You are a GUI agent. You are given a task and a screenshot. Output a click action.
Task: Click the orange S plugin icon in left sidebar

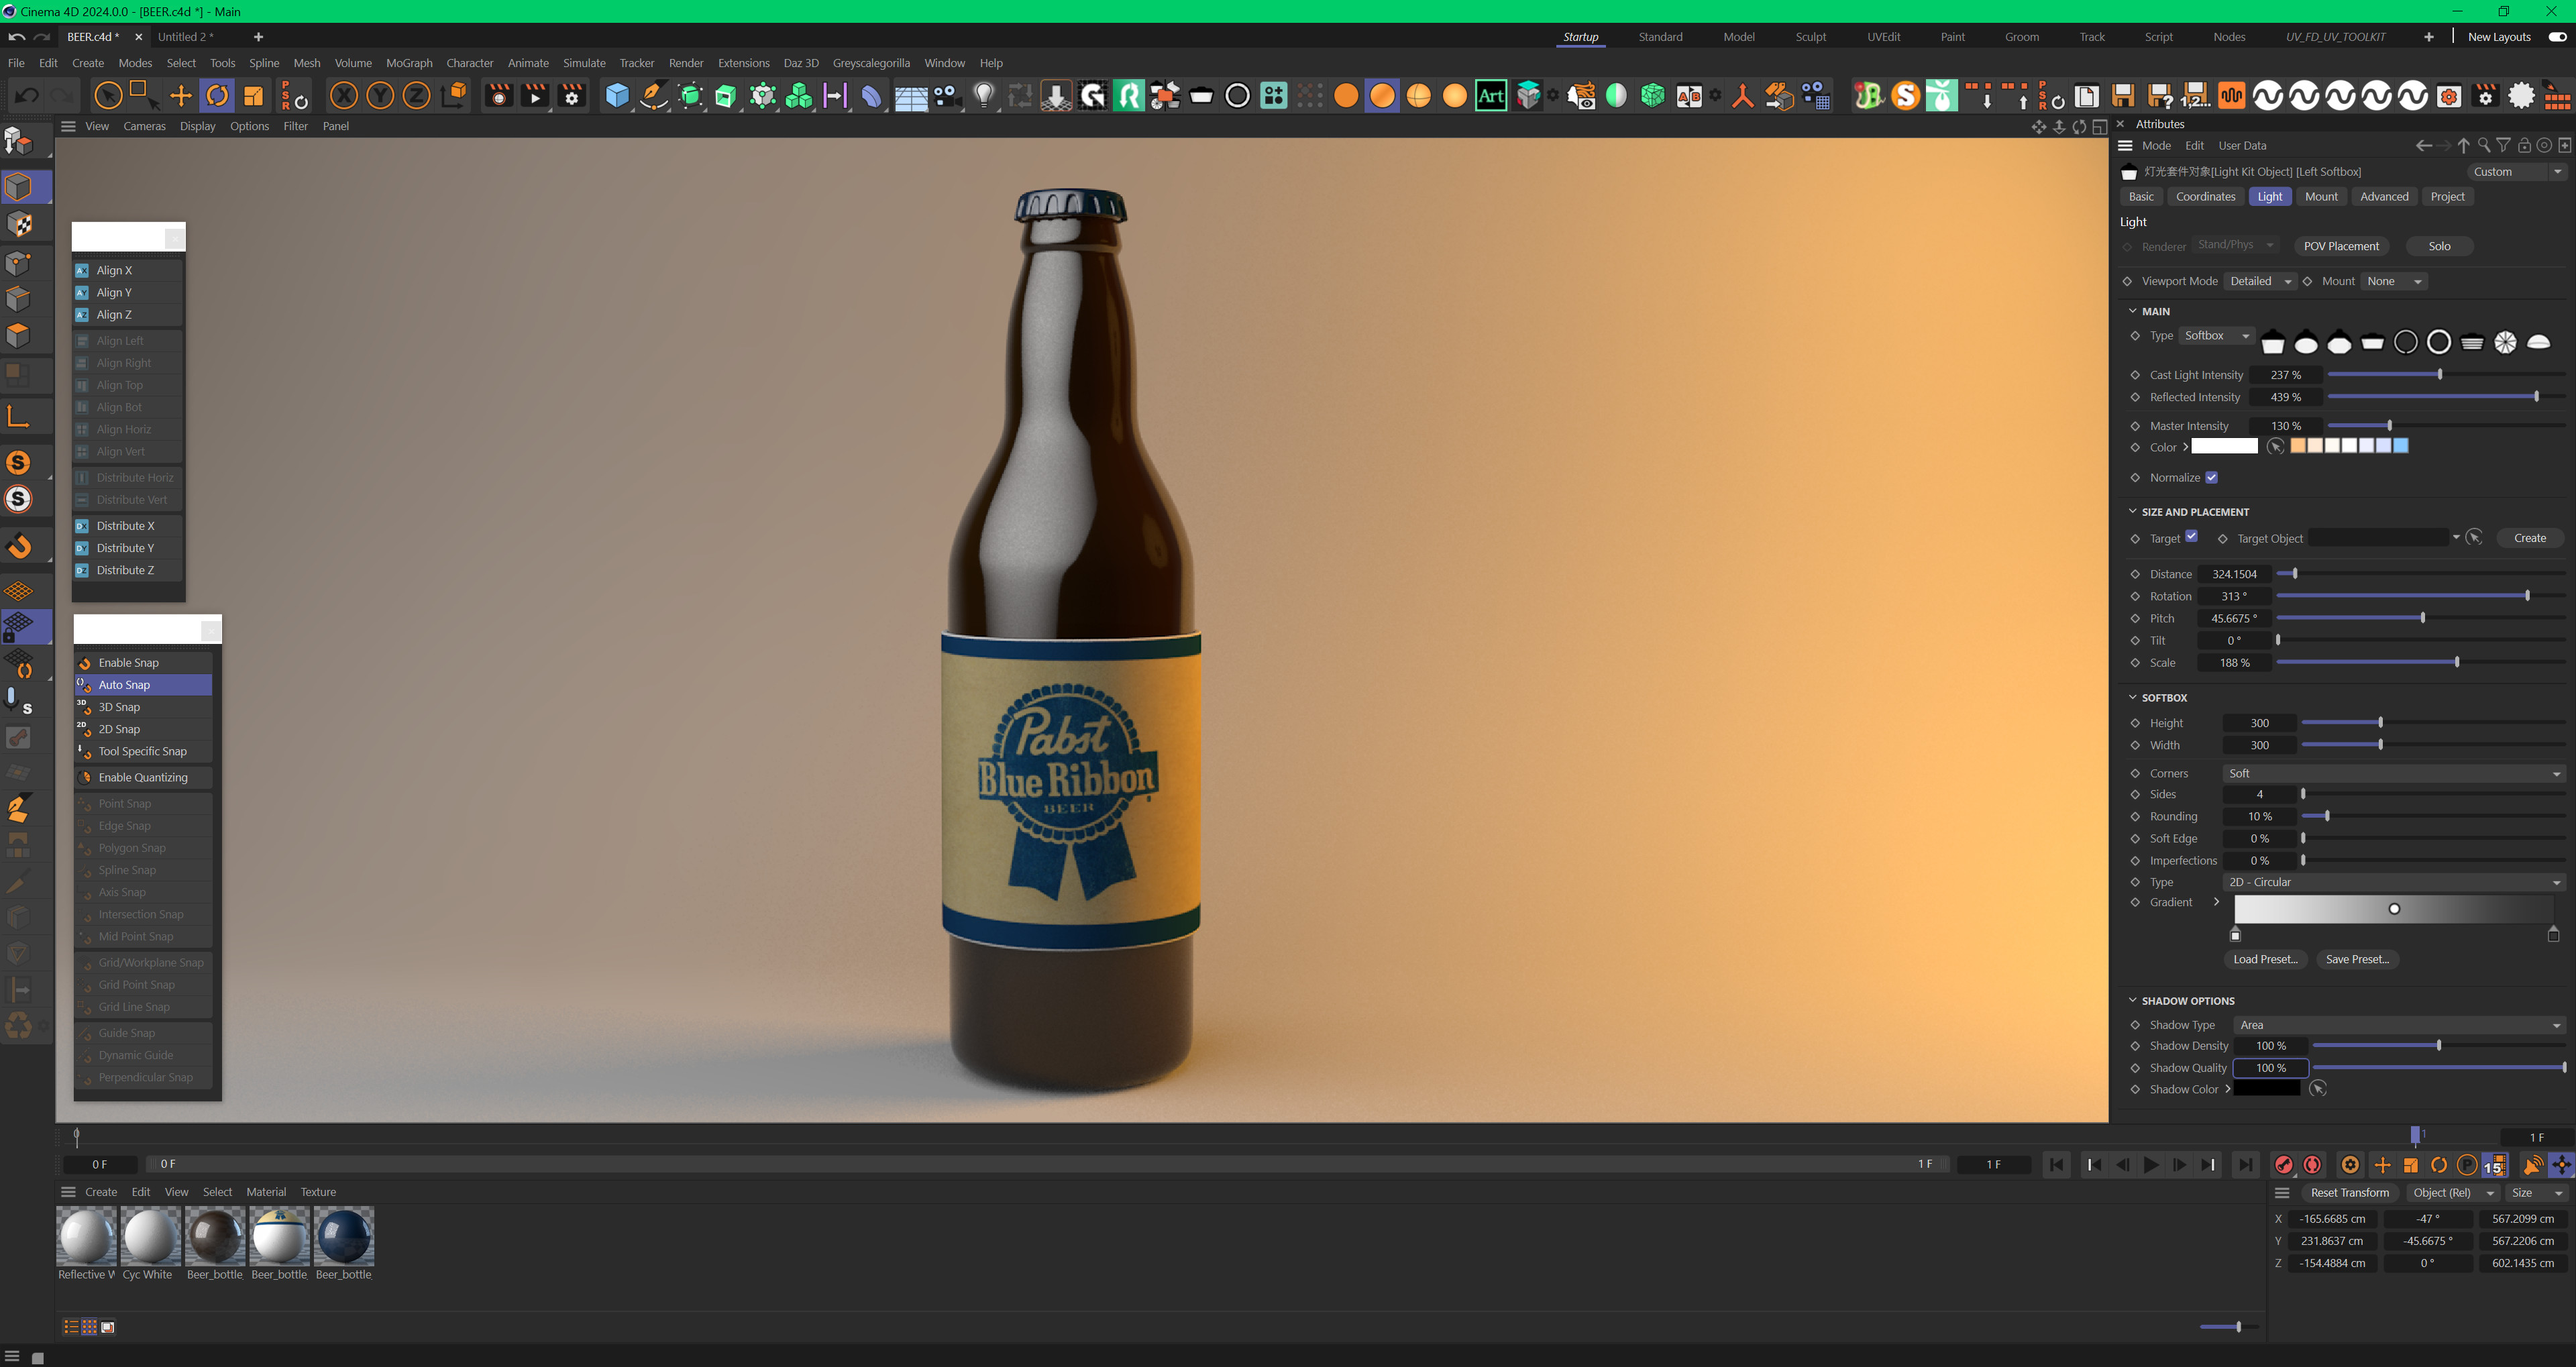click(18, 462)
